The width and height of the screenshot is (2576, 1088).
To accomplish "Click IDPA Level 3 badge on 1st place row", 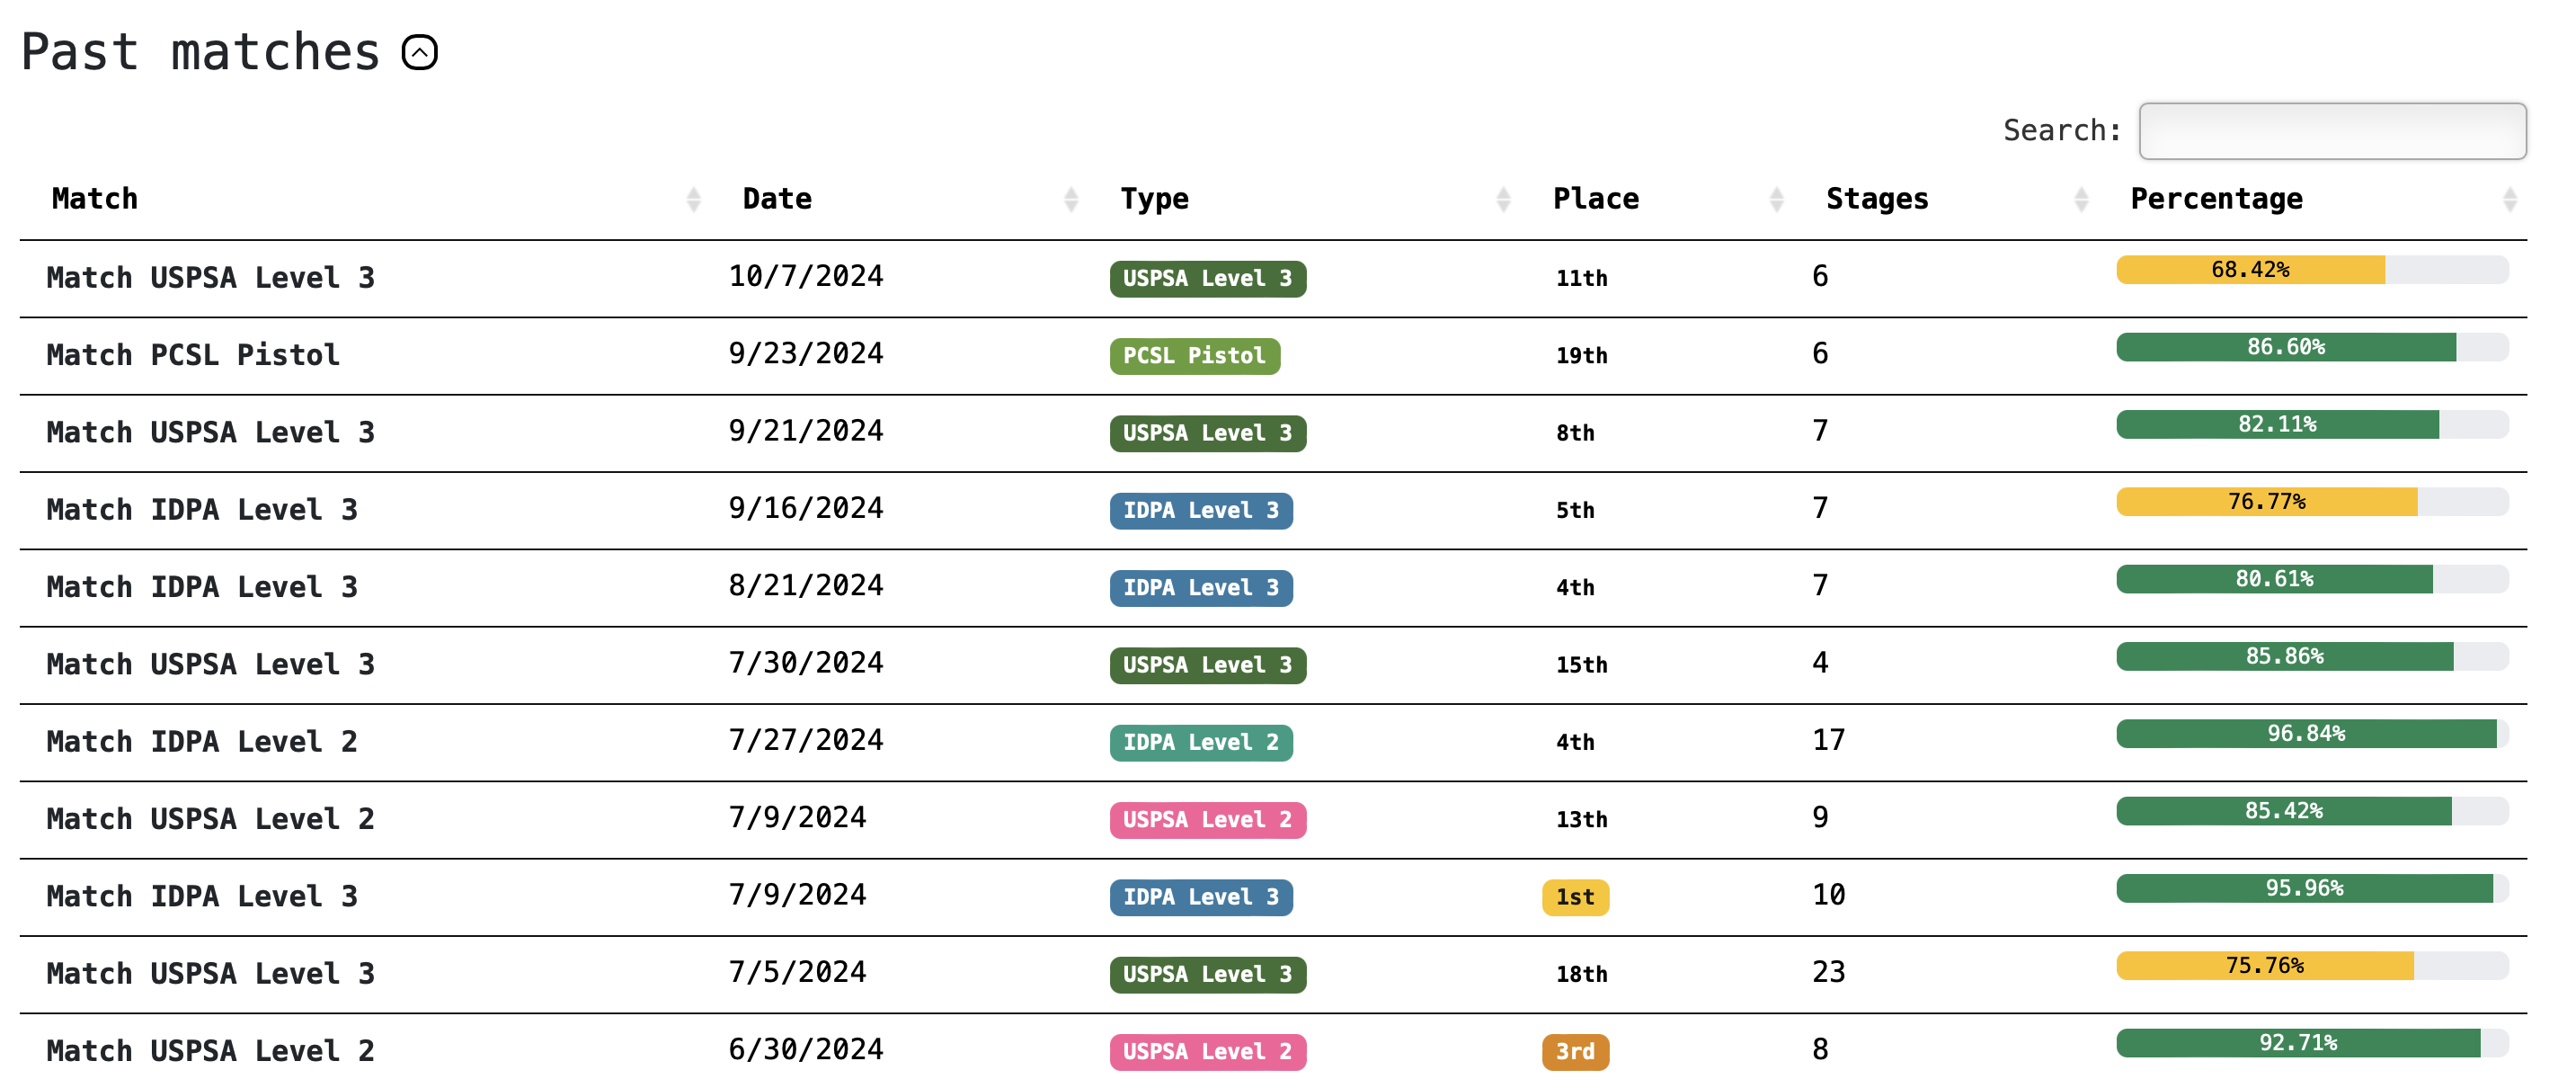I will point(1200,897).
